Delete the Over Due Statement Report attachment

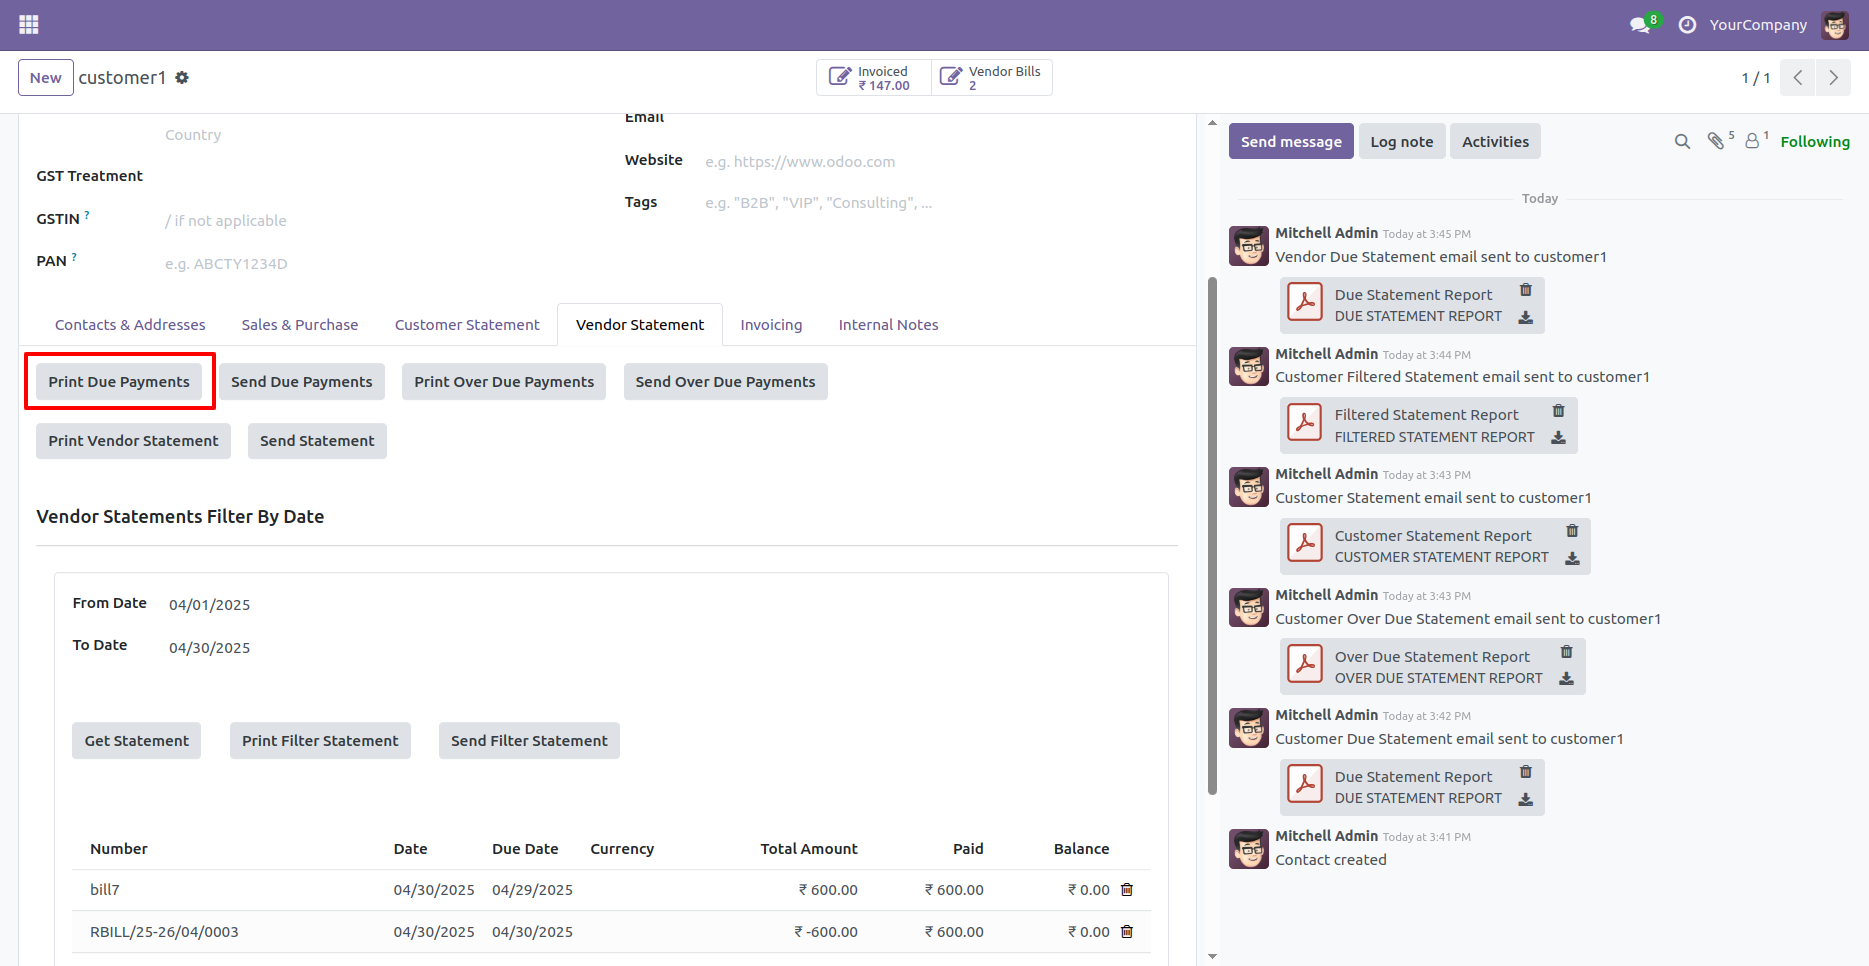1566,651
